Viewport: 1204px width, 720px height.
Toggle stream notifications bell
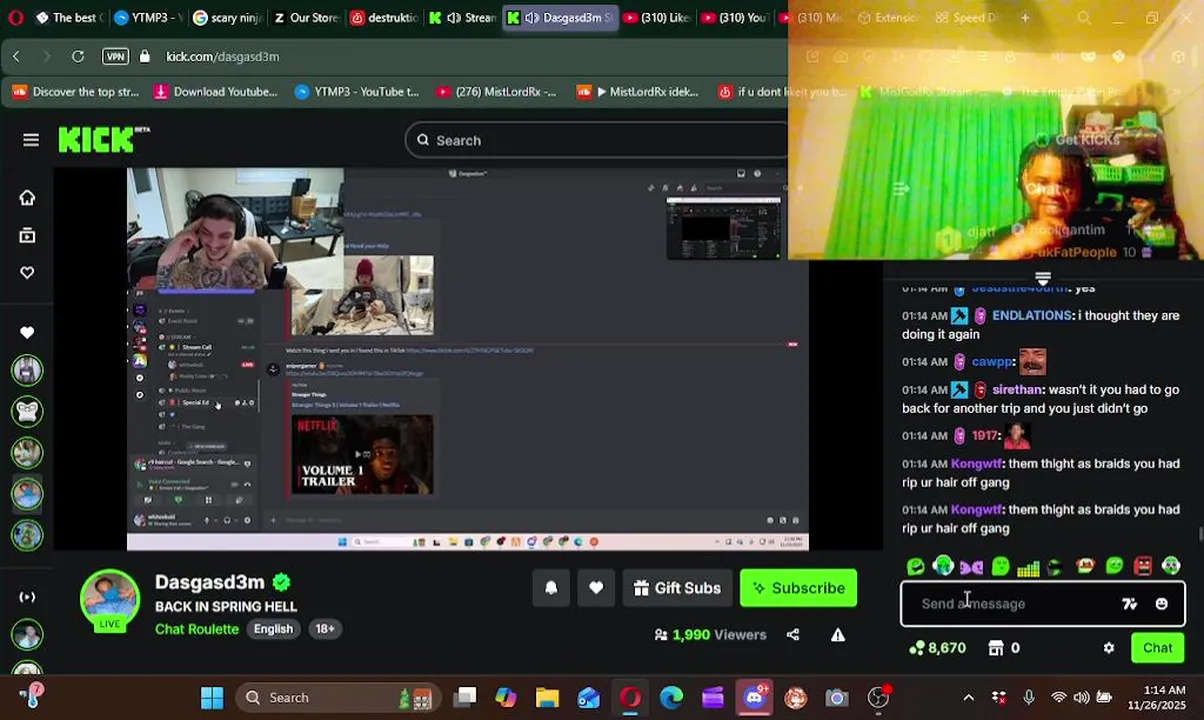551,588
